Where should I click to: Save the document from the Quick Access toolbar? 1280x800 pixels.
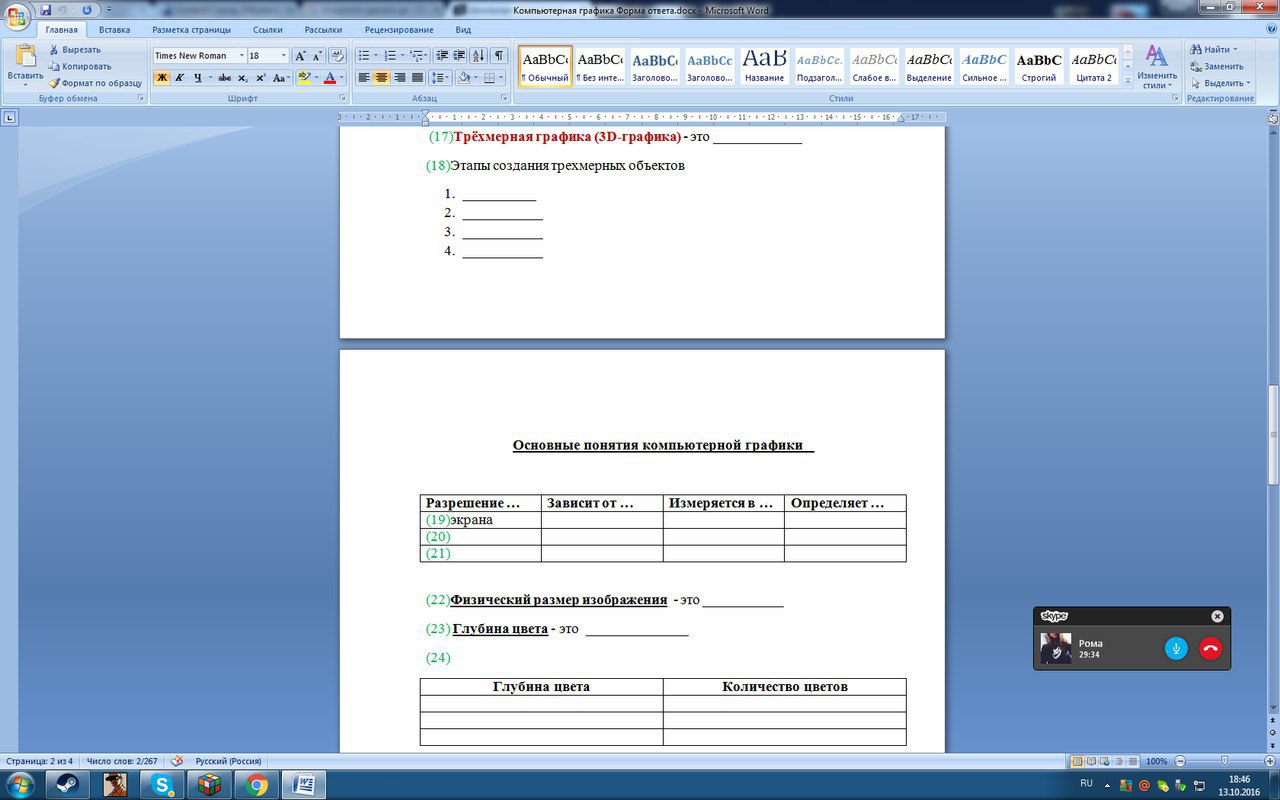46,10
